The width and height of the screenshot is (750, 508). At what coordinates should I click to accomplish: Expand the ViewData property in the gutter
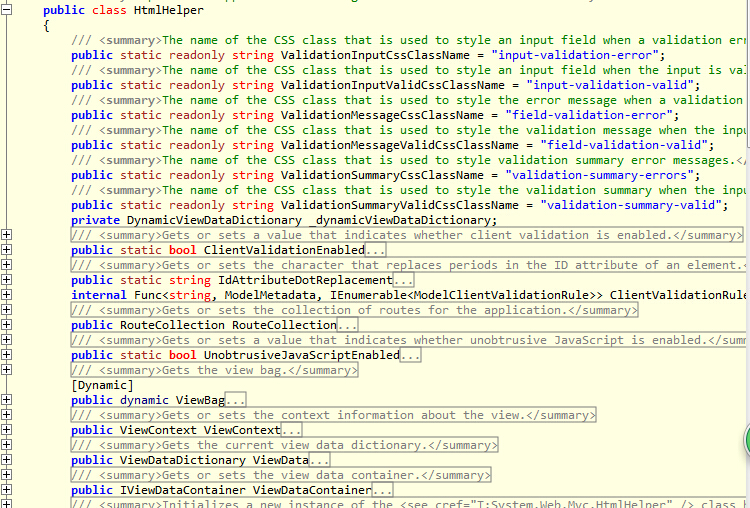click(6, 460)
